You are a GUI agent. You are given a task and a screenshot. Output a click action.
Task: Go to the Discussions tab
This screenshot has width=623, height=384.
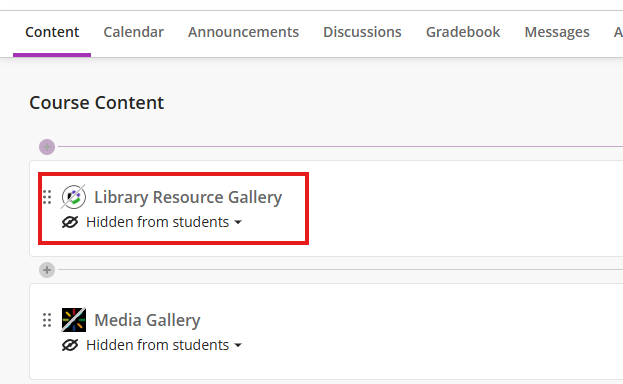(362, 32)
